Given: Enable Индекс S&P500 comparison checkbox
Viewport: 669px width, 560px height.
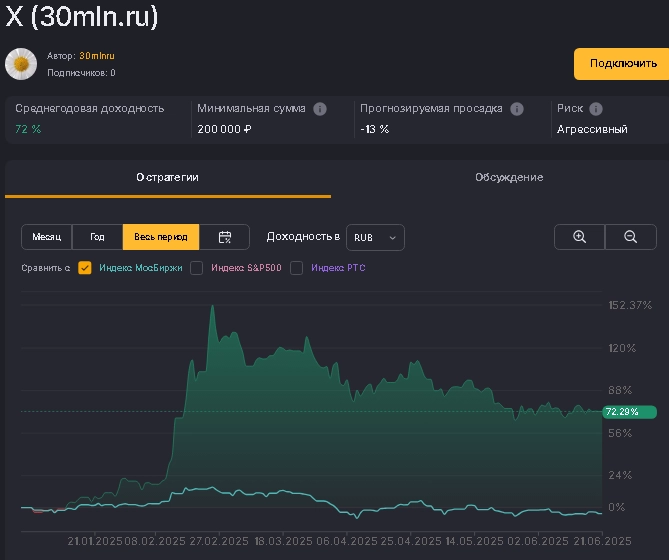Looking at the screenshot, I should 197,268.
